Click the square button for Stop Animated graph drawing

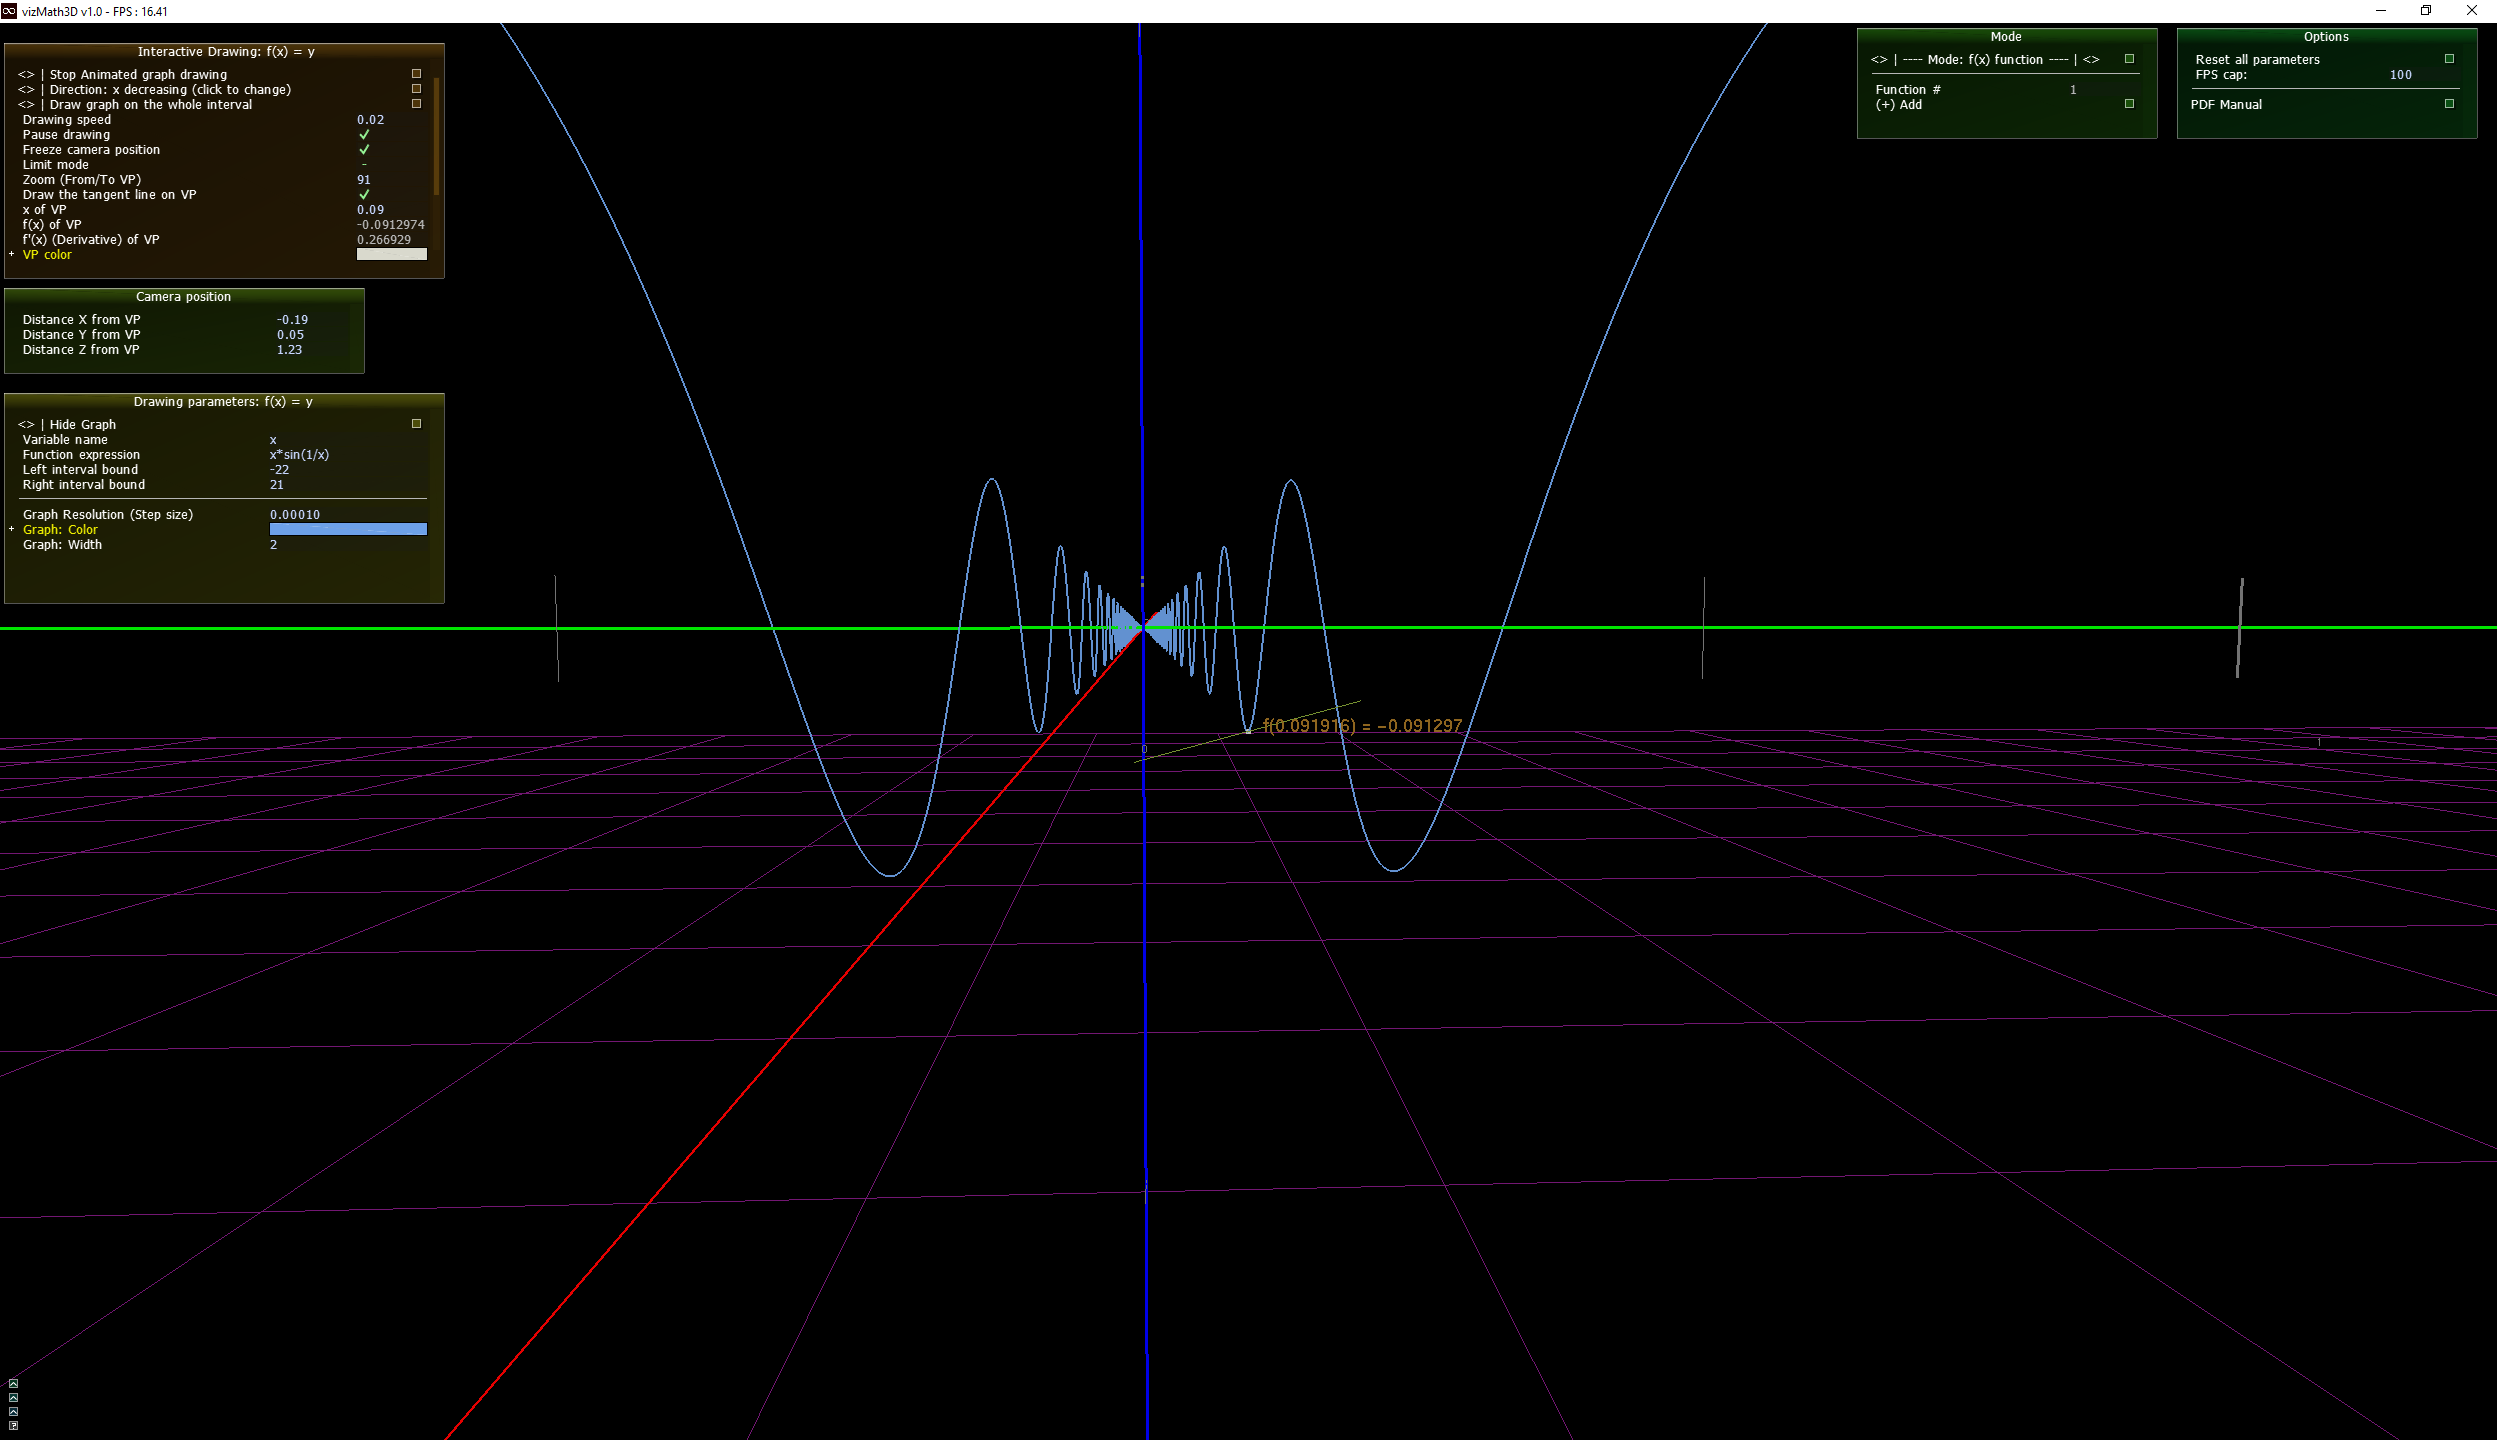417,74
